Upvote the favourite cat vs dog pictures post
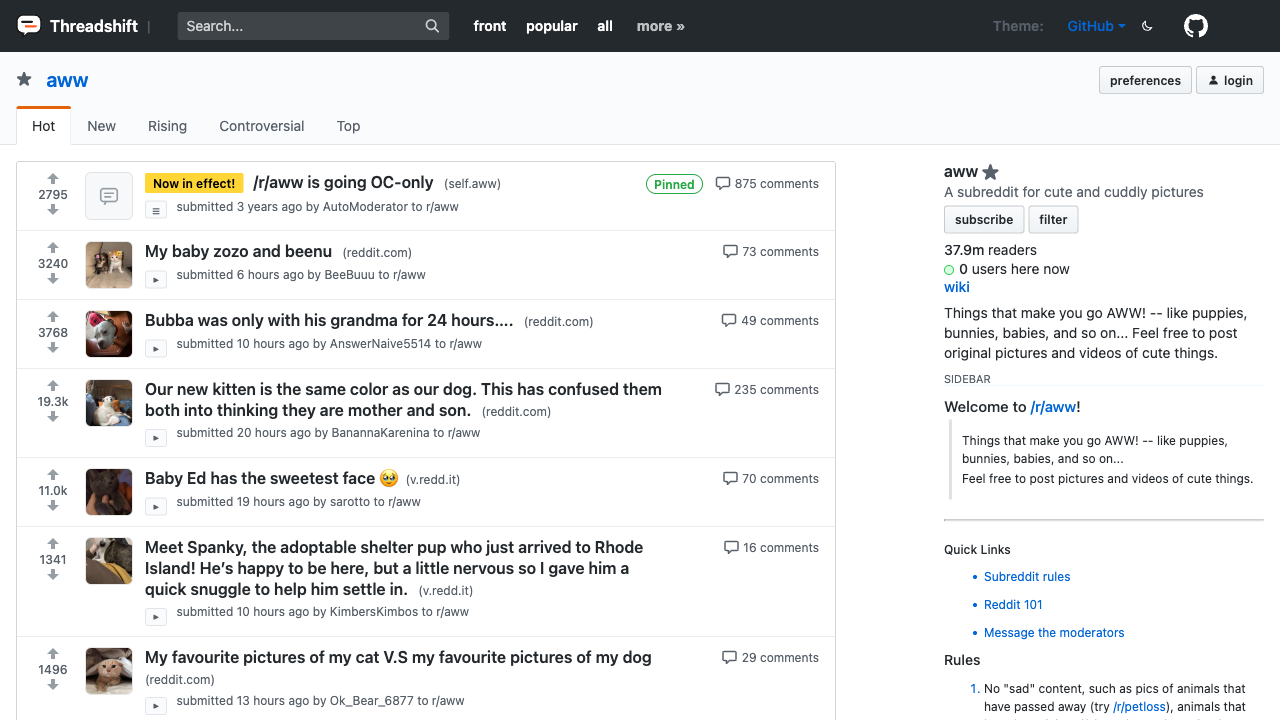This screenshot has height=720, width=1280. 53,654
